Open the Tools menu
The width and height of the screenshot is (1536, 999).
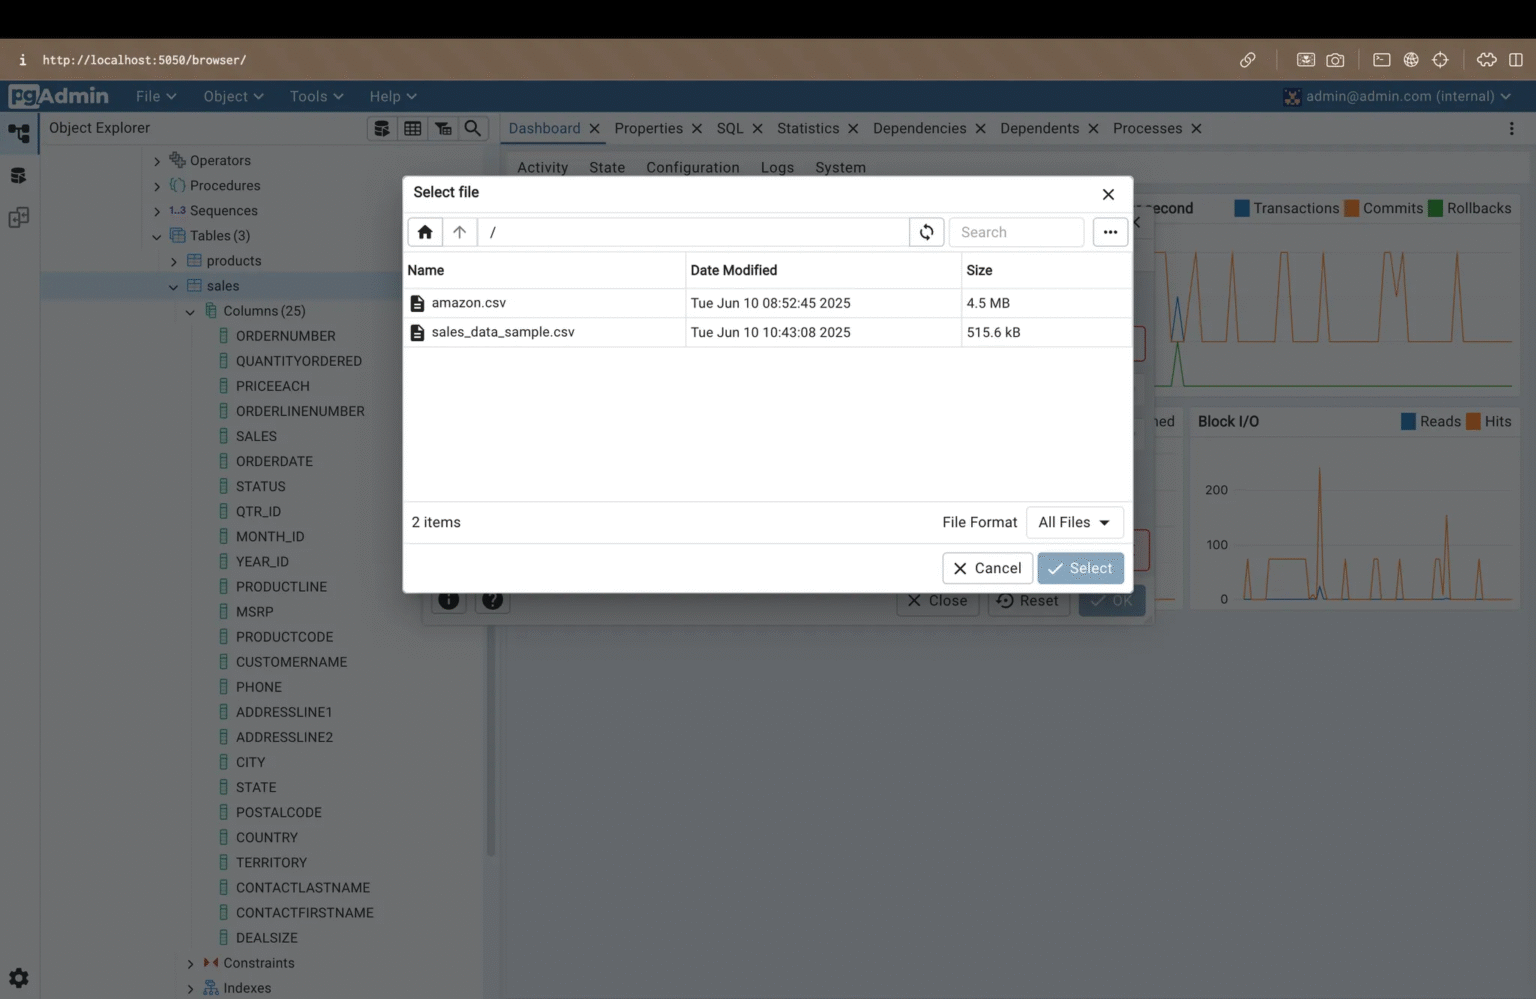coord(315,96)
